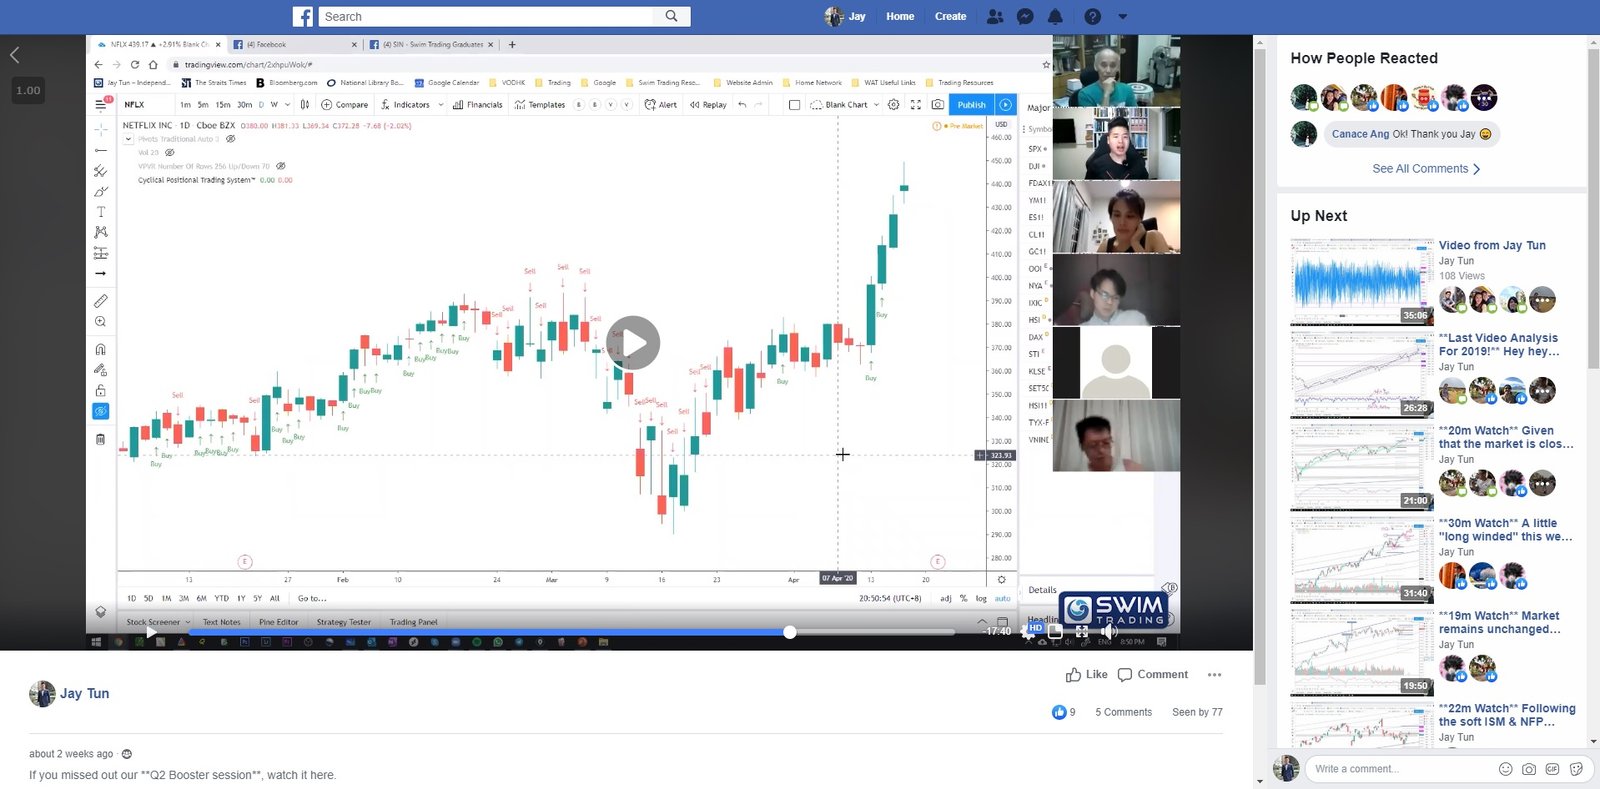Screen dimensions: 1600x789
Task: Select the pitchfork drawing tool
Action: pos(101,171)
